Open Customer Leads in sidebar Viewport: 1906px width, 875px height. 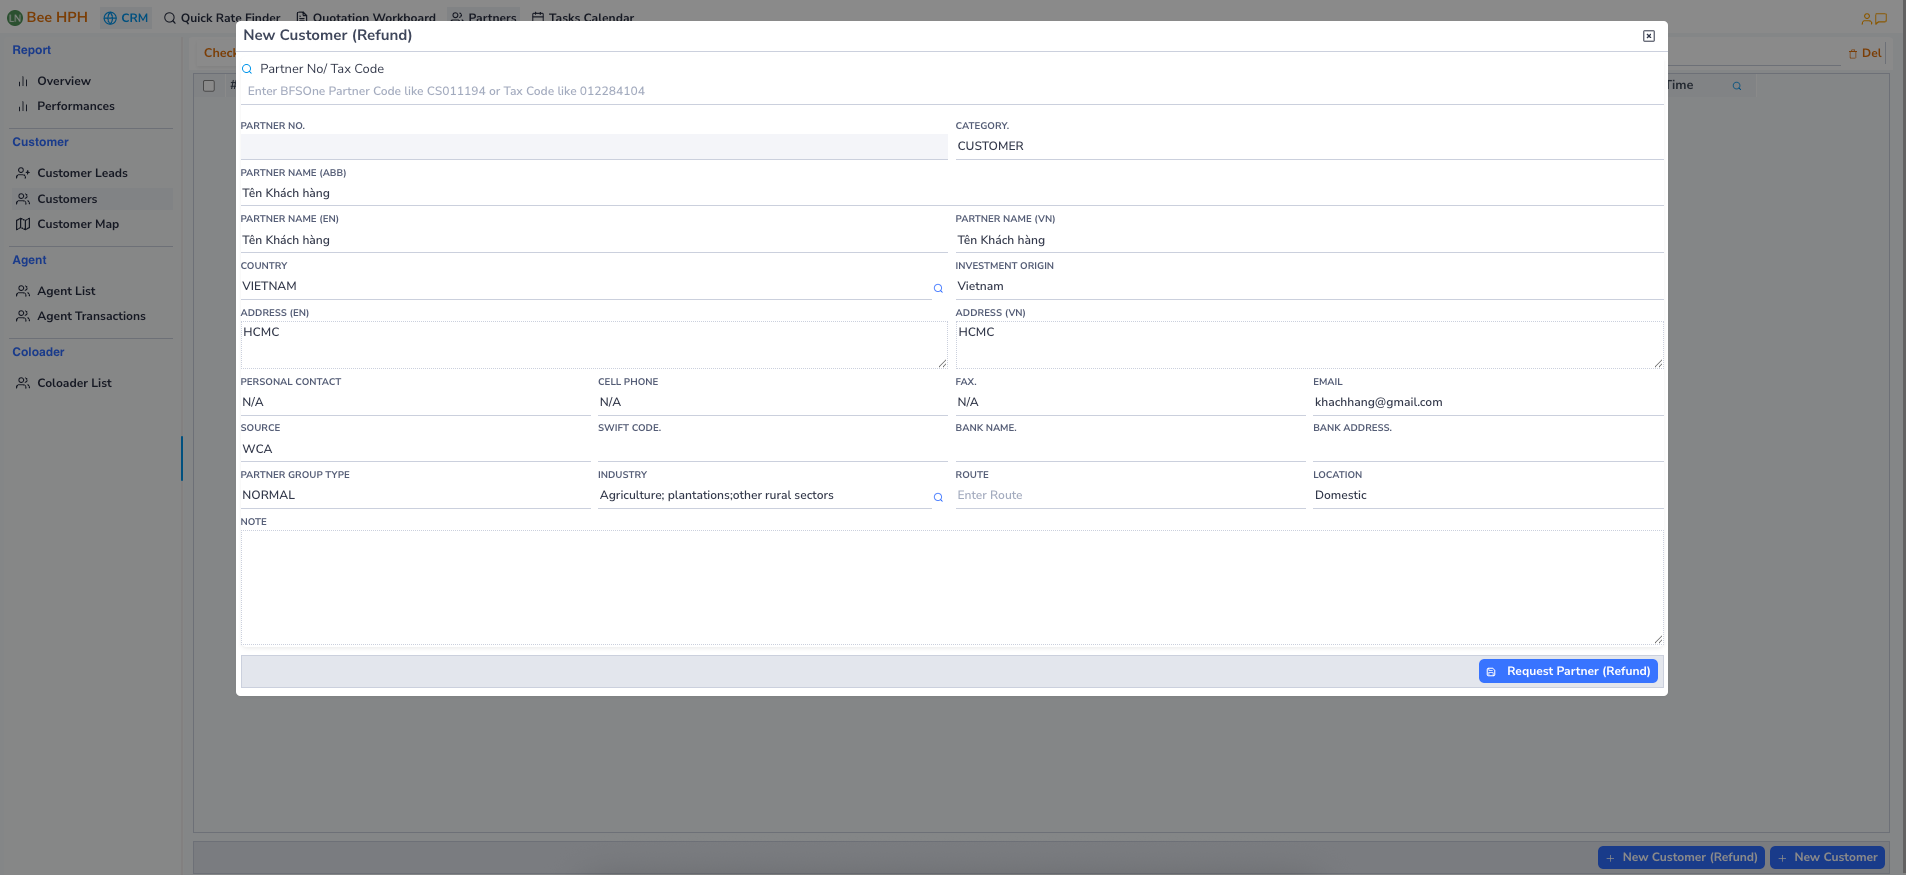[x=82, y=173]
